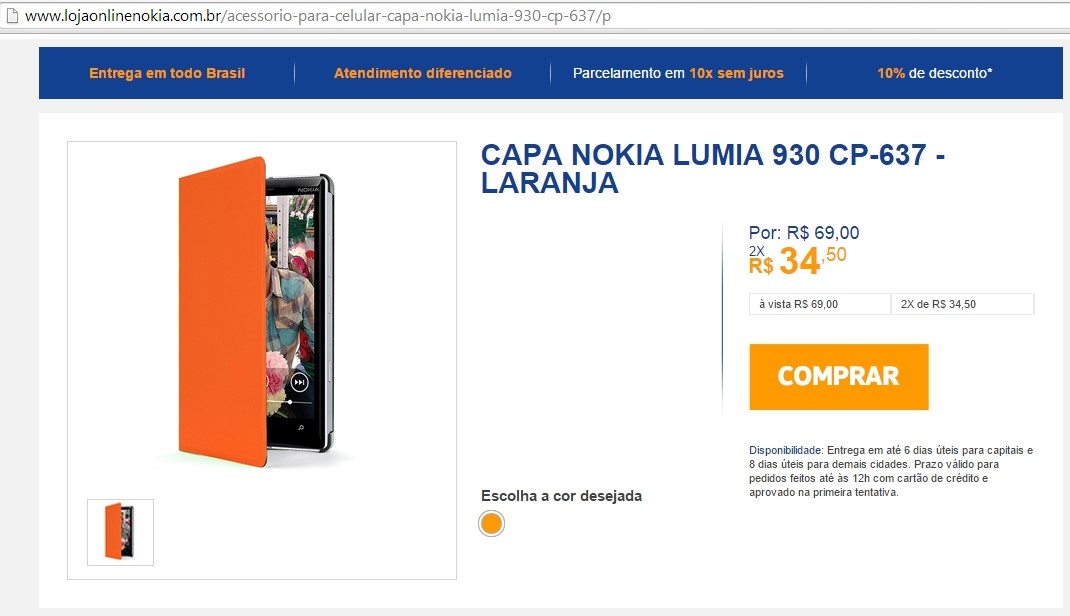1070x616 pixels.
Task: Click the page icon in the address bar
Action: tap(11, 16)
